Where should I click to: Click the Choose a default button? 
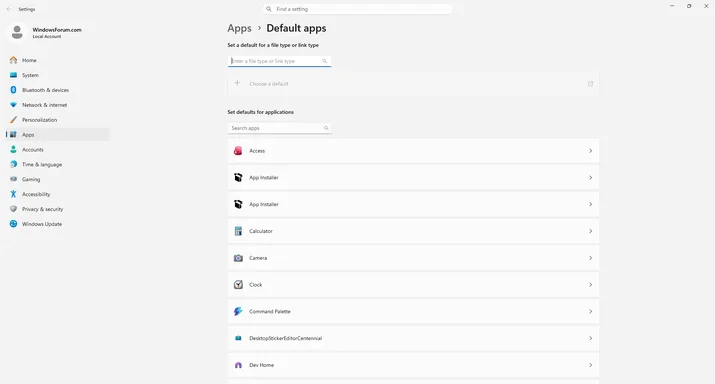(413, 84)
